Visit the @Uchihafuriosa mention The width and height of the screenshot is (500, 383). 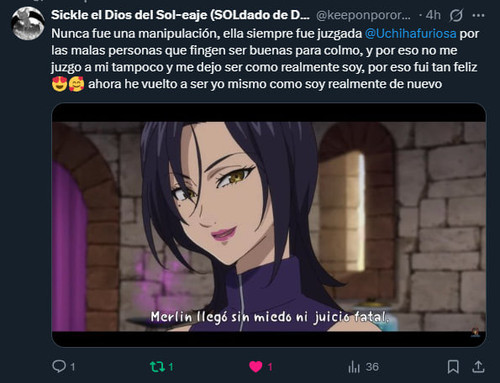(x=411, y=34)
